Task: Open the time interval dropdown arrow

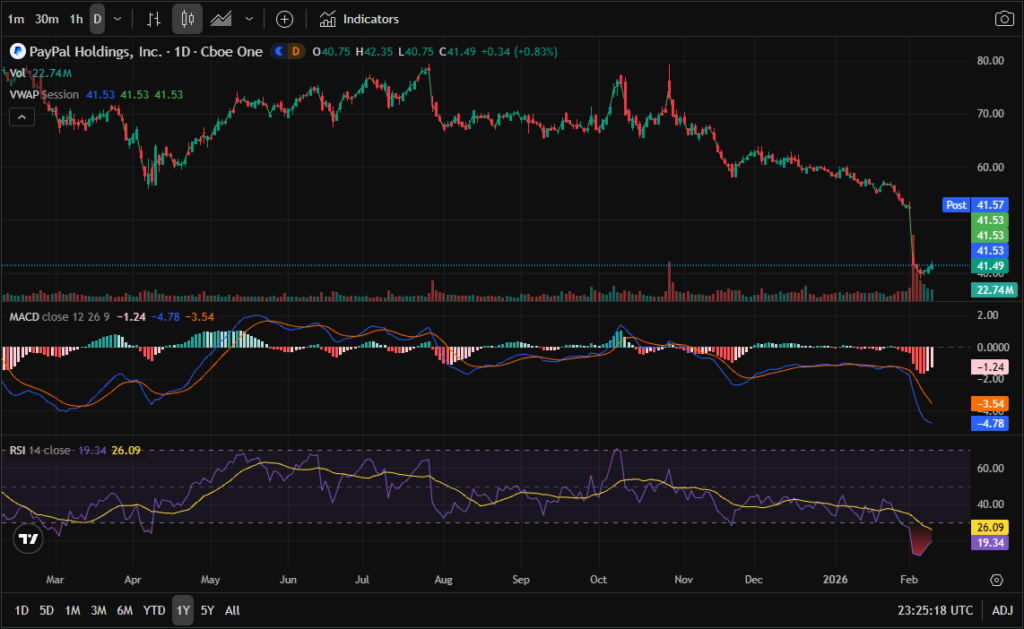Action: (x=119, y=19)
